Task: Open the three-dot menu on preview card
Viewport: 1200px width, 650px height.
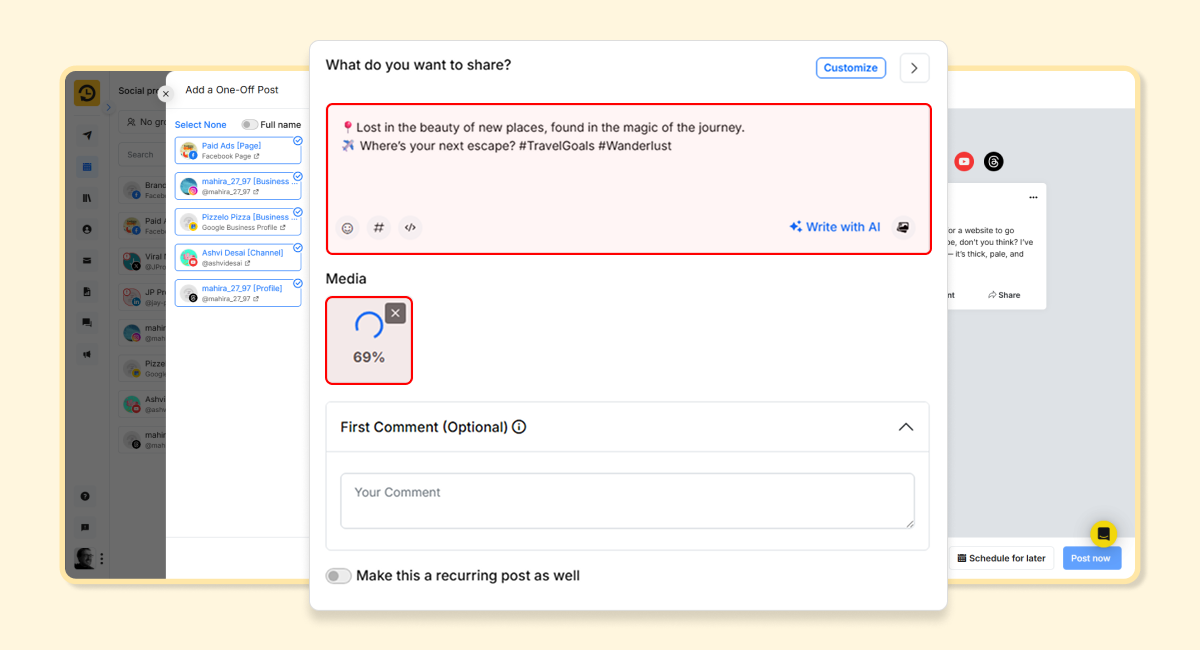Action: (1033, 197)
